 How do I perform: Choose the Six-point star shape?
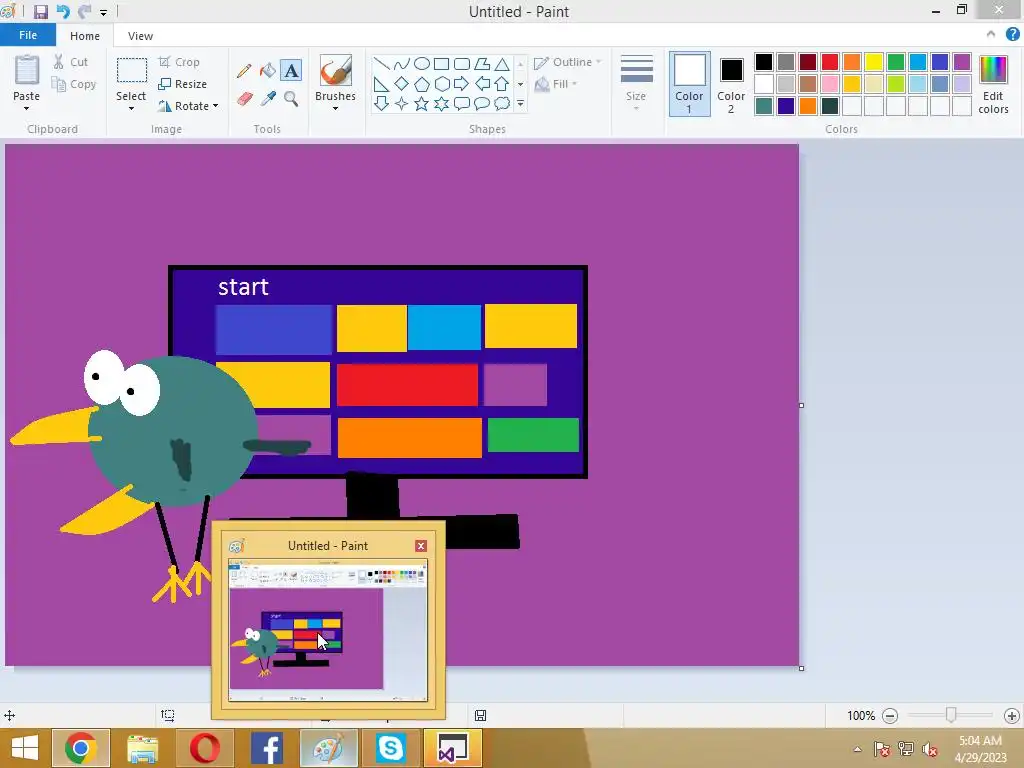click(x=441, y=103)
